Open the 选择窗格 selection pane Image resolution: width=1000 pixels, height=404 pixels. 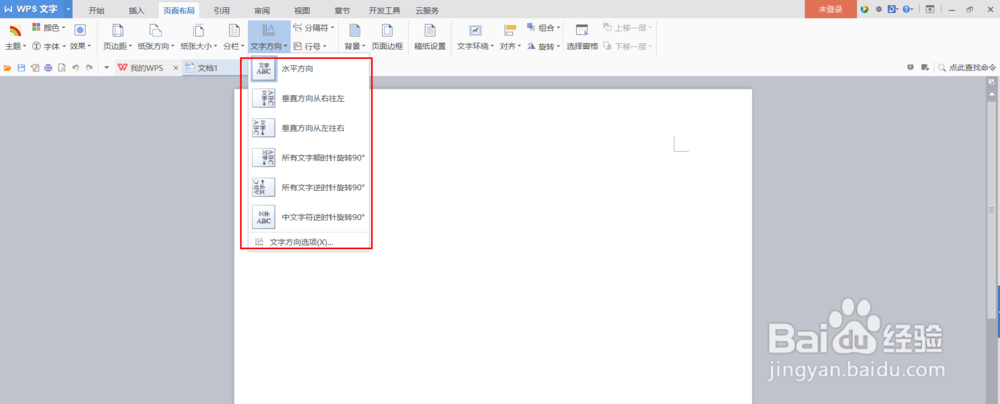coord(582,38)
